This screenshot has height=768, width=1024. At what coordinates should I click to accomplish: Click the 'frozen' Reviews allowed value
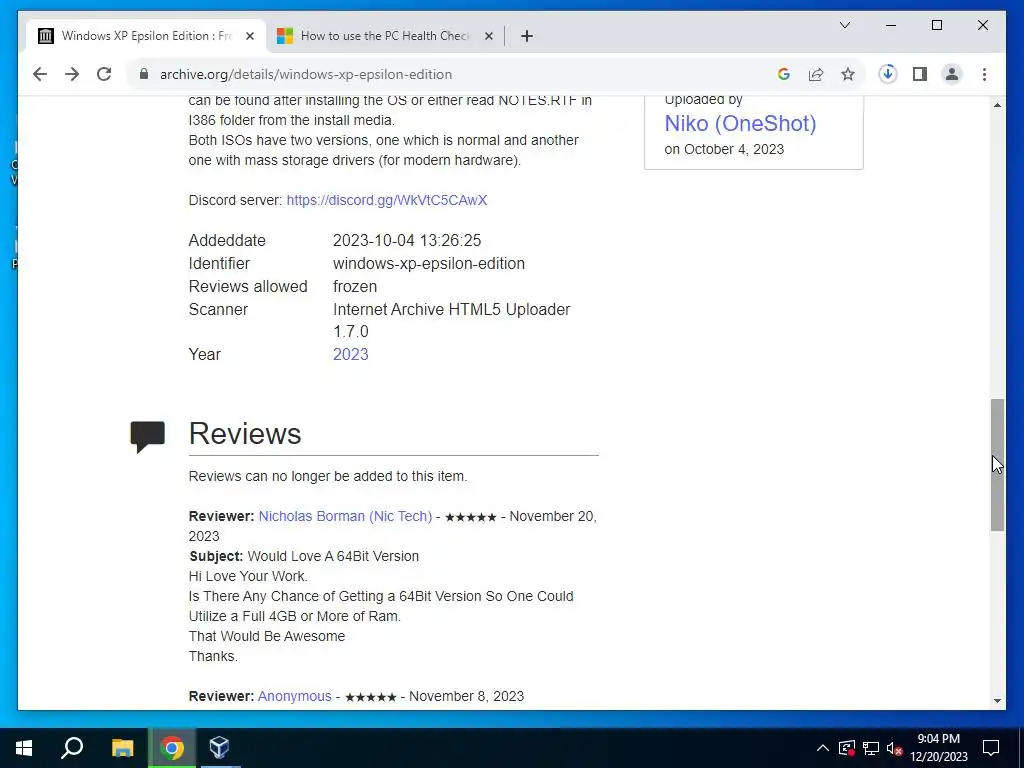(x=355, y=287)
